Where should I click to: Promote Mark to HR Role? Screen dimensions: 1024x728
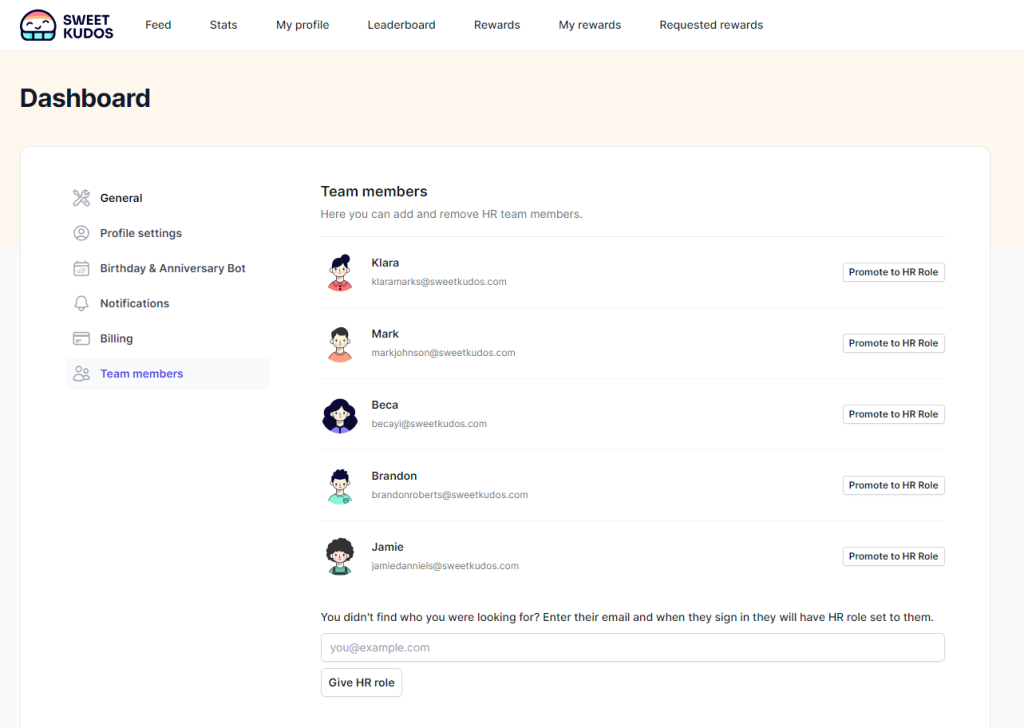tap(893, 343)
